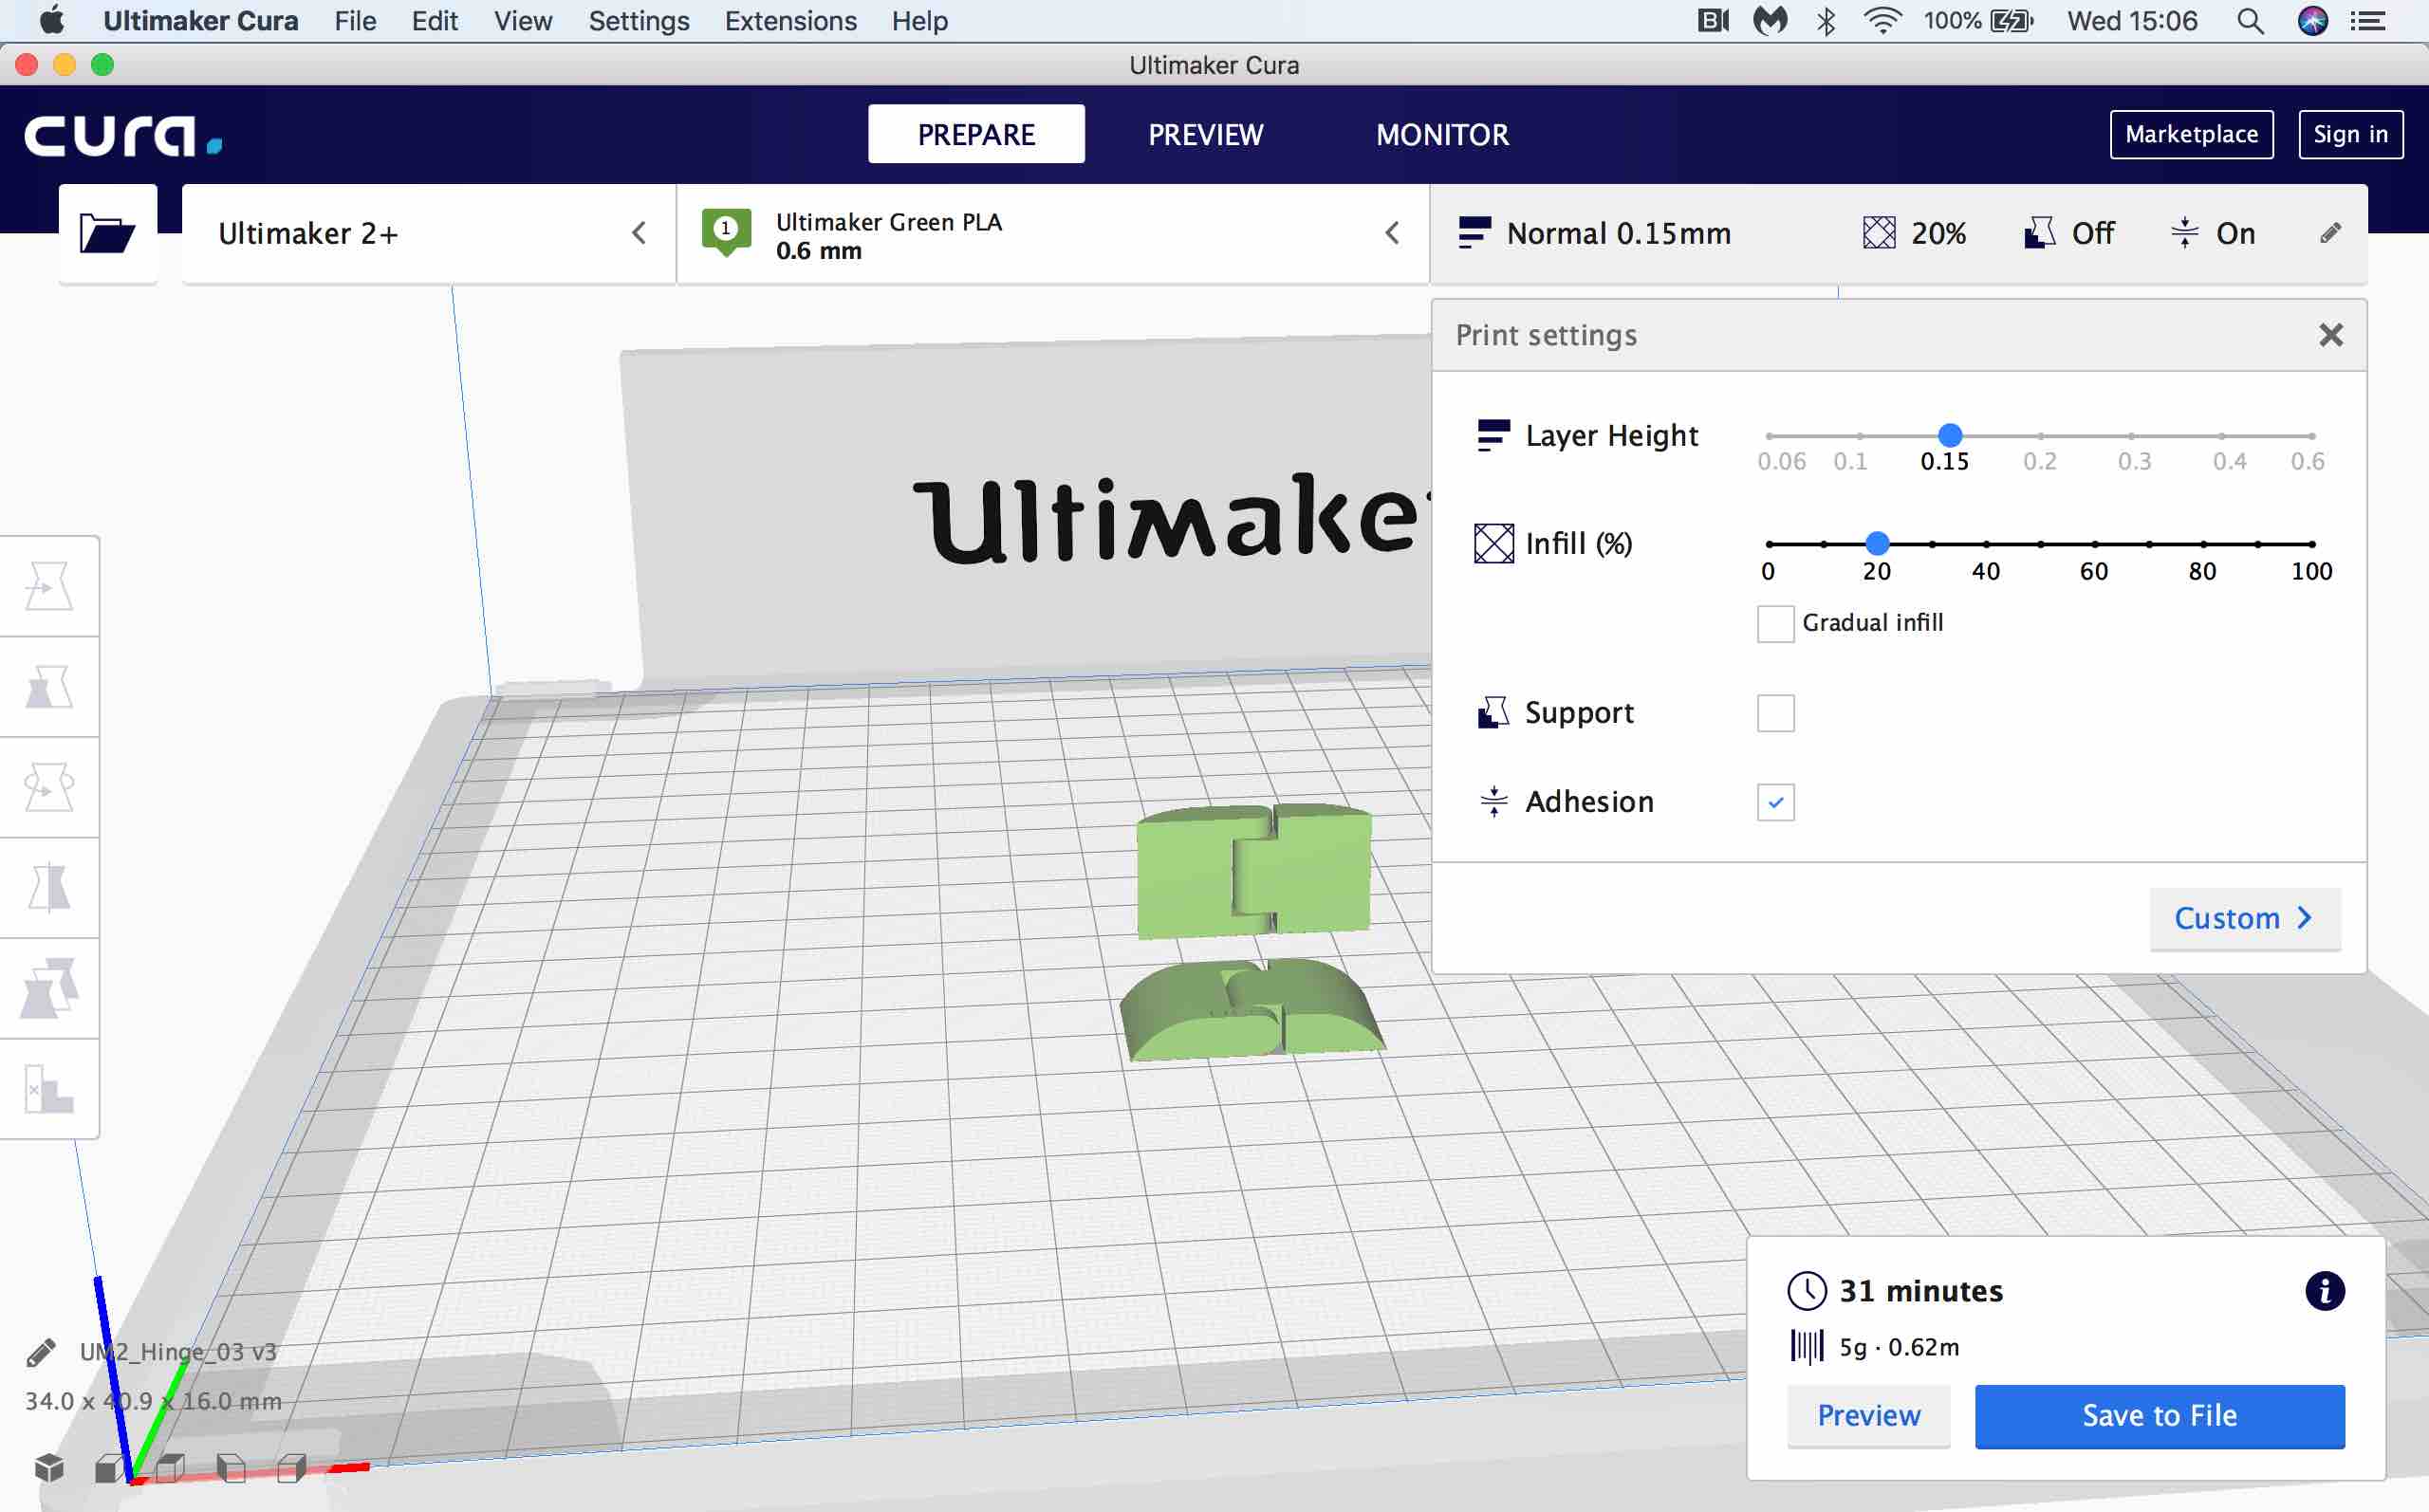The width and height of the screenshot is (2429, 1512).
Task: Expand Ultimaker 2+ printer selector arrow
Action: click(x=639, y=233)
